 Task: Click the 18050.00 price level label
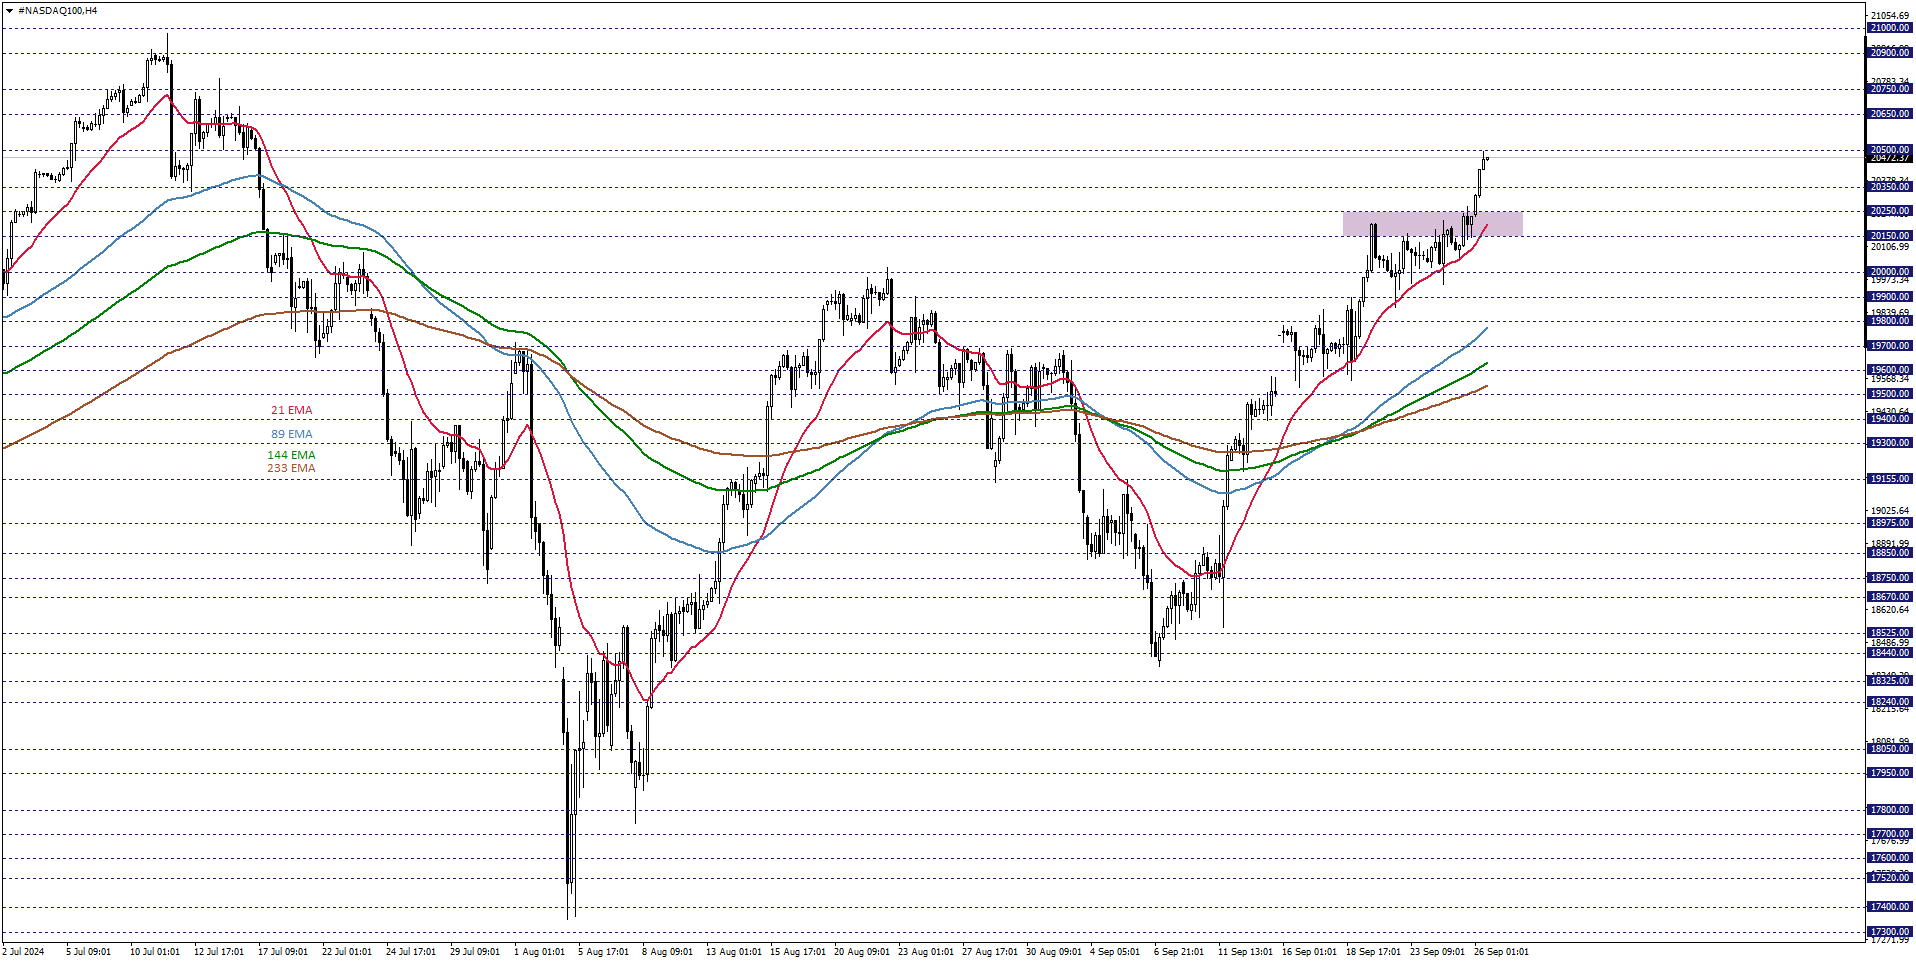(1890, 749)
